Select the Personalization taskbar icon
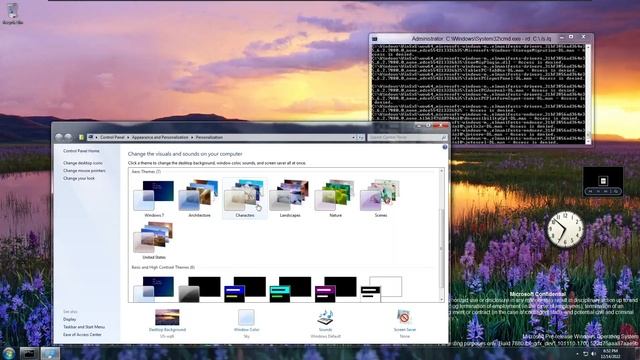Viewport: 640px width, 360px height. coord(50,353)
